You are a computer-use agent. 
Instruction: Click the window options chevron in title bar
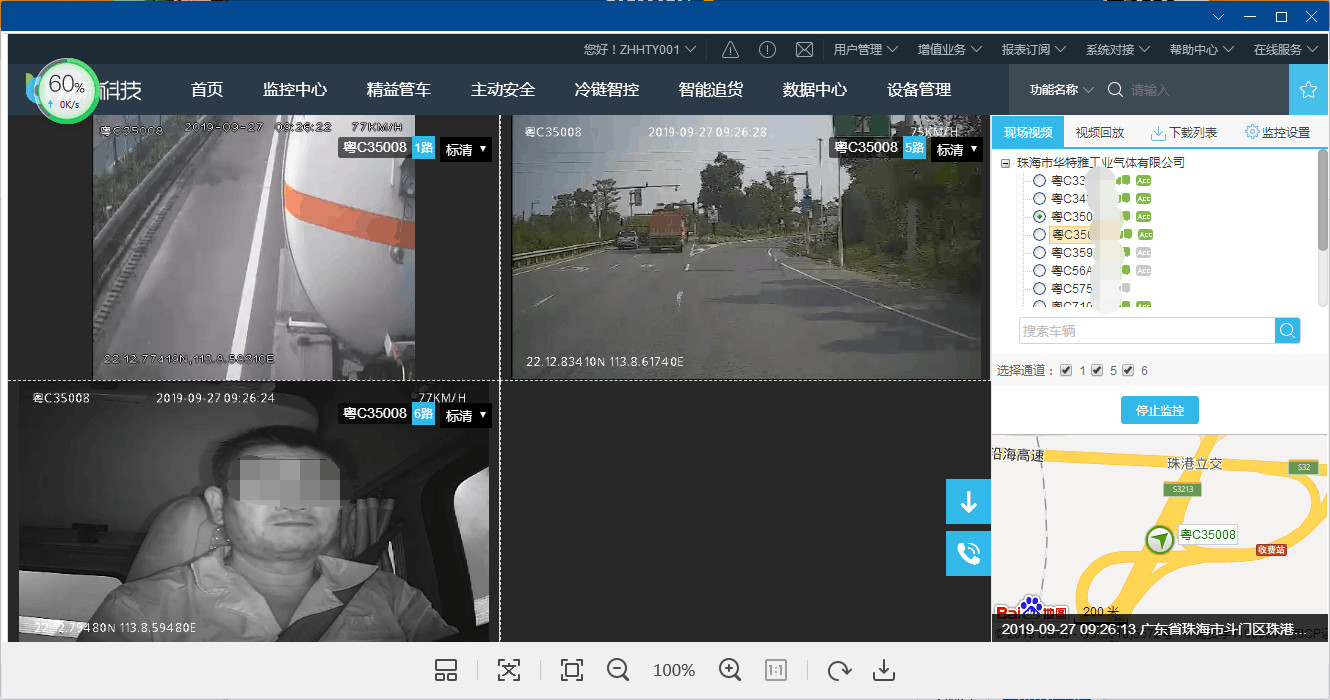tap(1218, 17)
